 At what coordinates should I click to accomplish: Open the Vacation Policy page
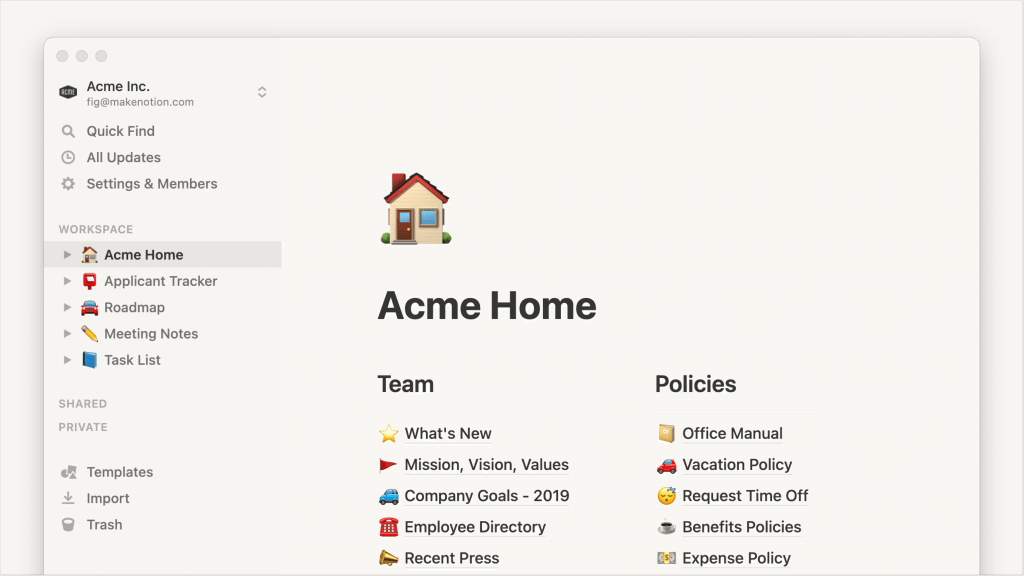tap(737, 465)
